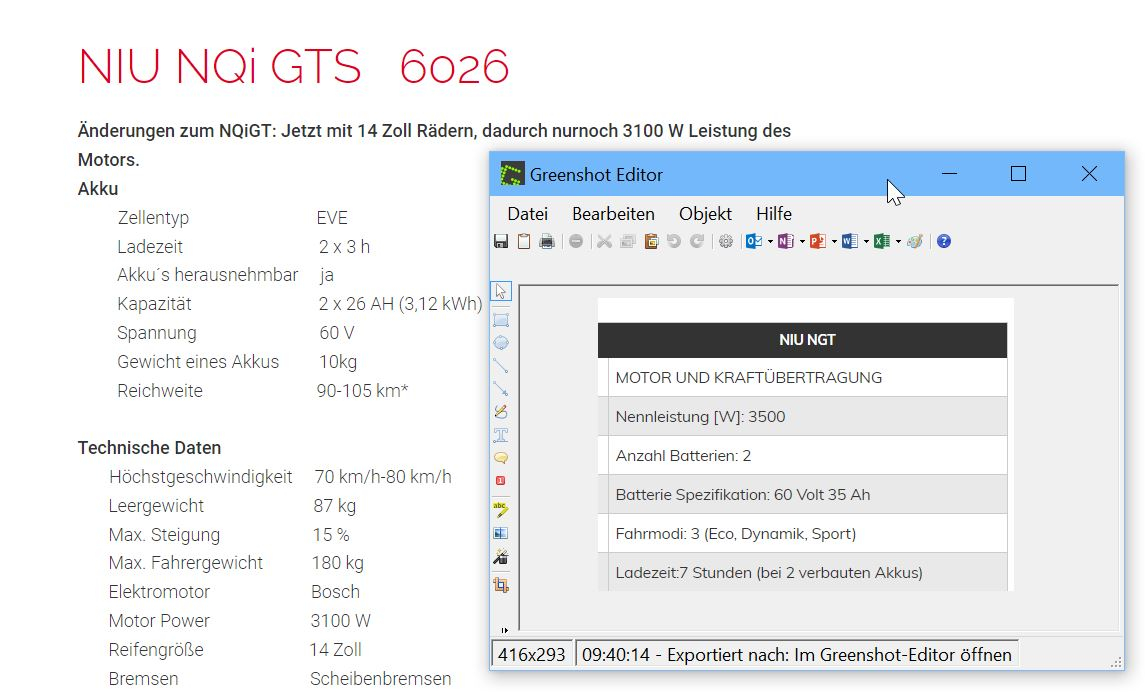Open the Datei menu

[527, 214]
